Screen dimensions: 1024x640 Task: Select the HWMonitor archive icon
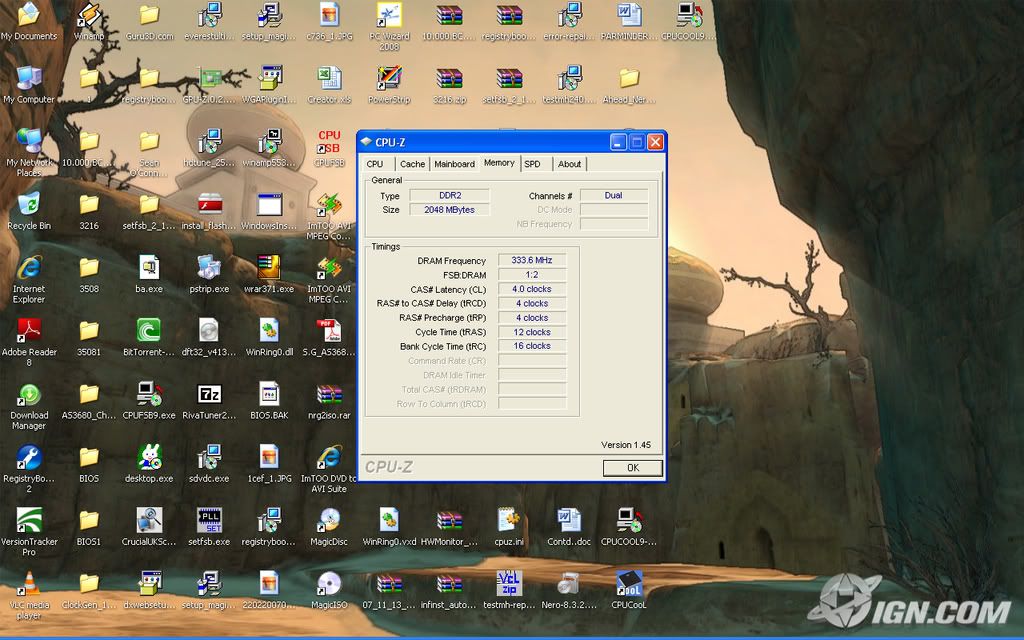click(449, 521)
